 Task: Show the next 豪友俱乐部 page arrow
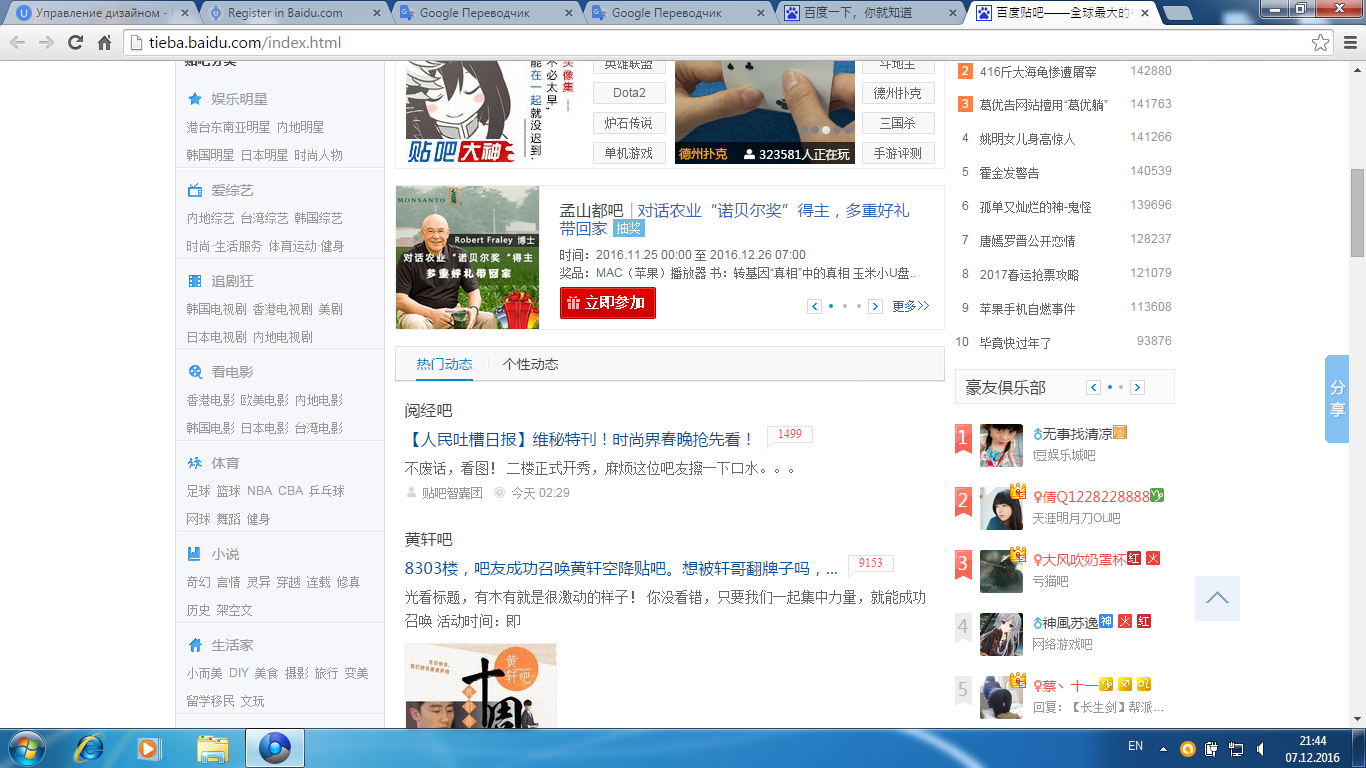[x=1137, y=387]
